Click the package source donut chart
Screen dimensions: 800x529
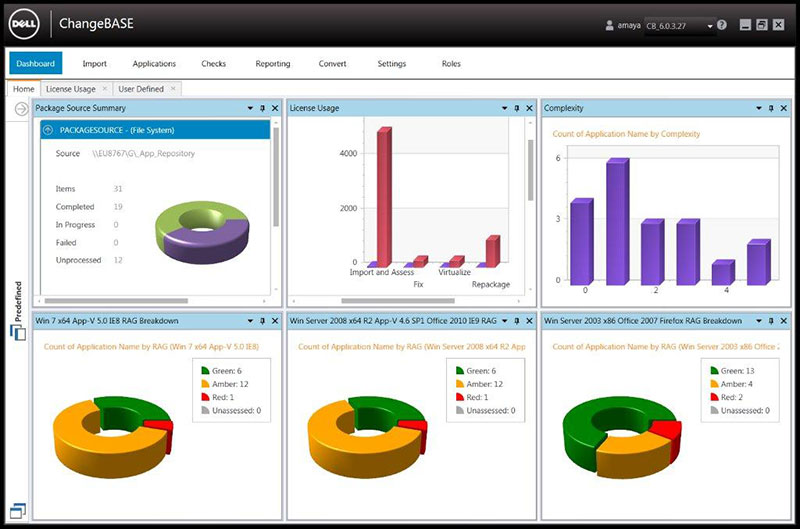click(203, 232)
